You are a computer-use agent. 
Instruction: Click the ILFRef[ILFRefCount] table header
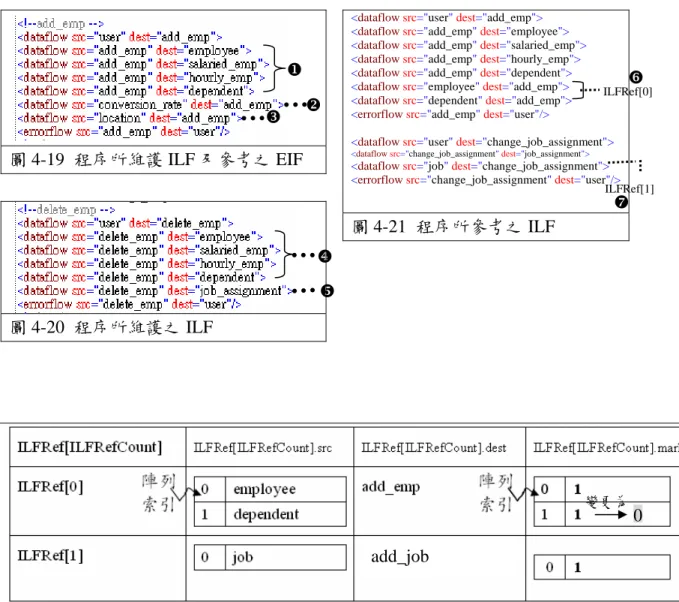(x=90, y=447)
